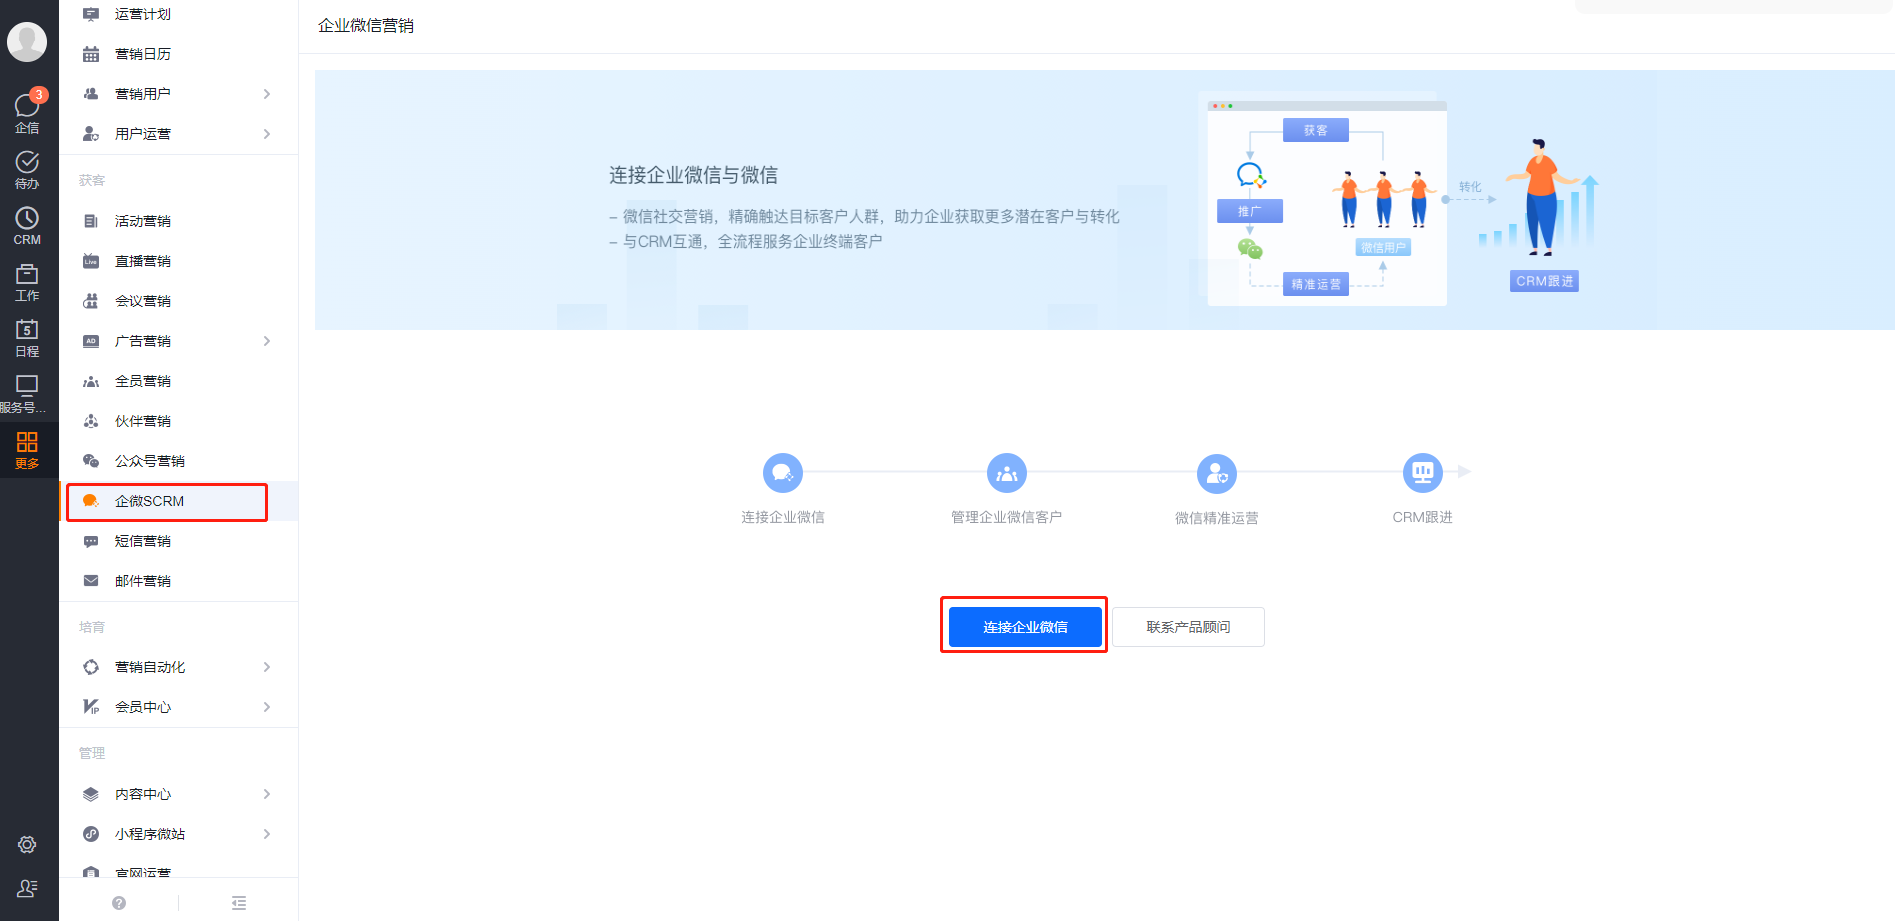
Task: Click the 管理企业微信客户 step circle icon
Action: [1007, 473]
